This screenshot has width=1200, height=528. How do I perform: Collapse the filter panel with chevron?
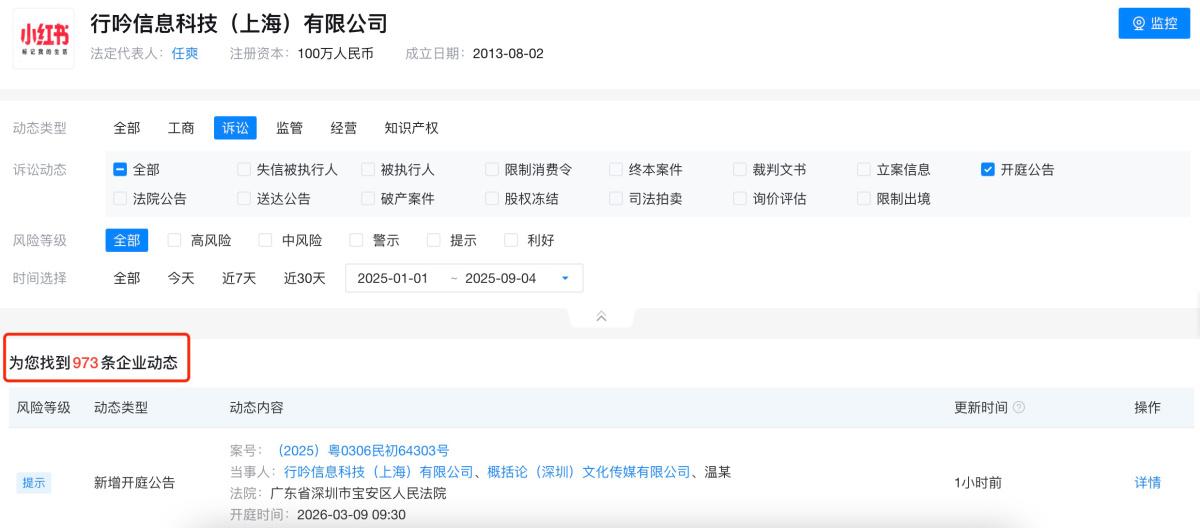click(x=601, y=316)
